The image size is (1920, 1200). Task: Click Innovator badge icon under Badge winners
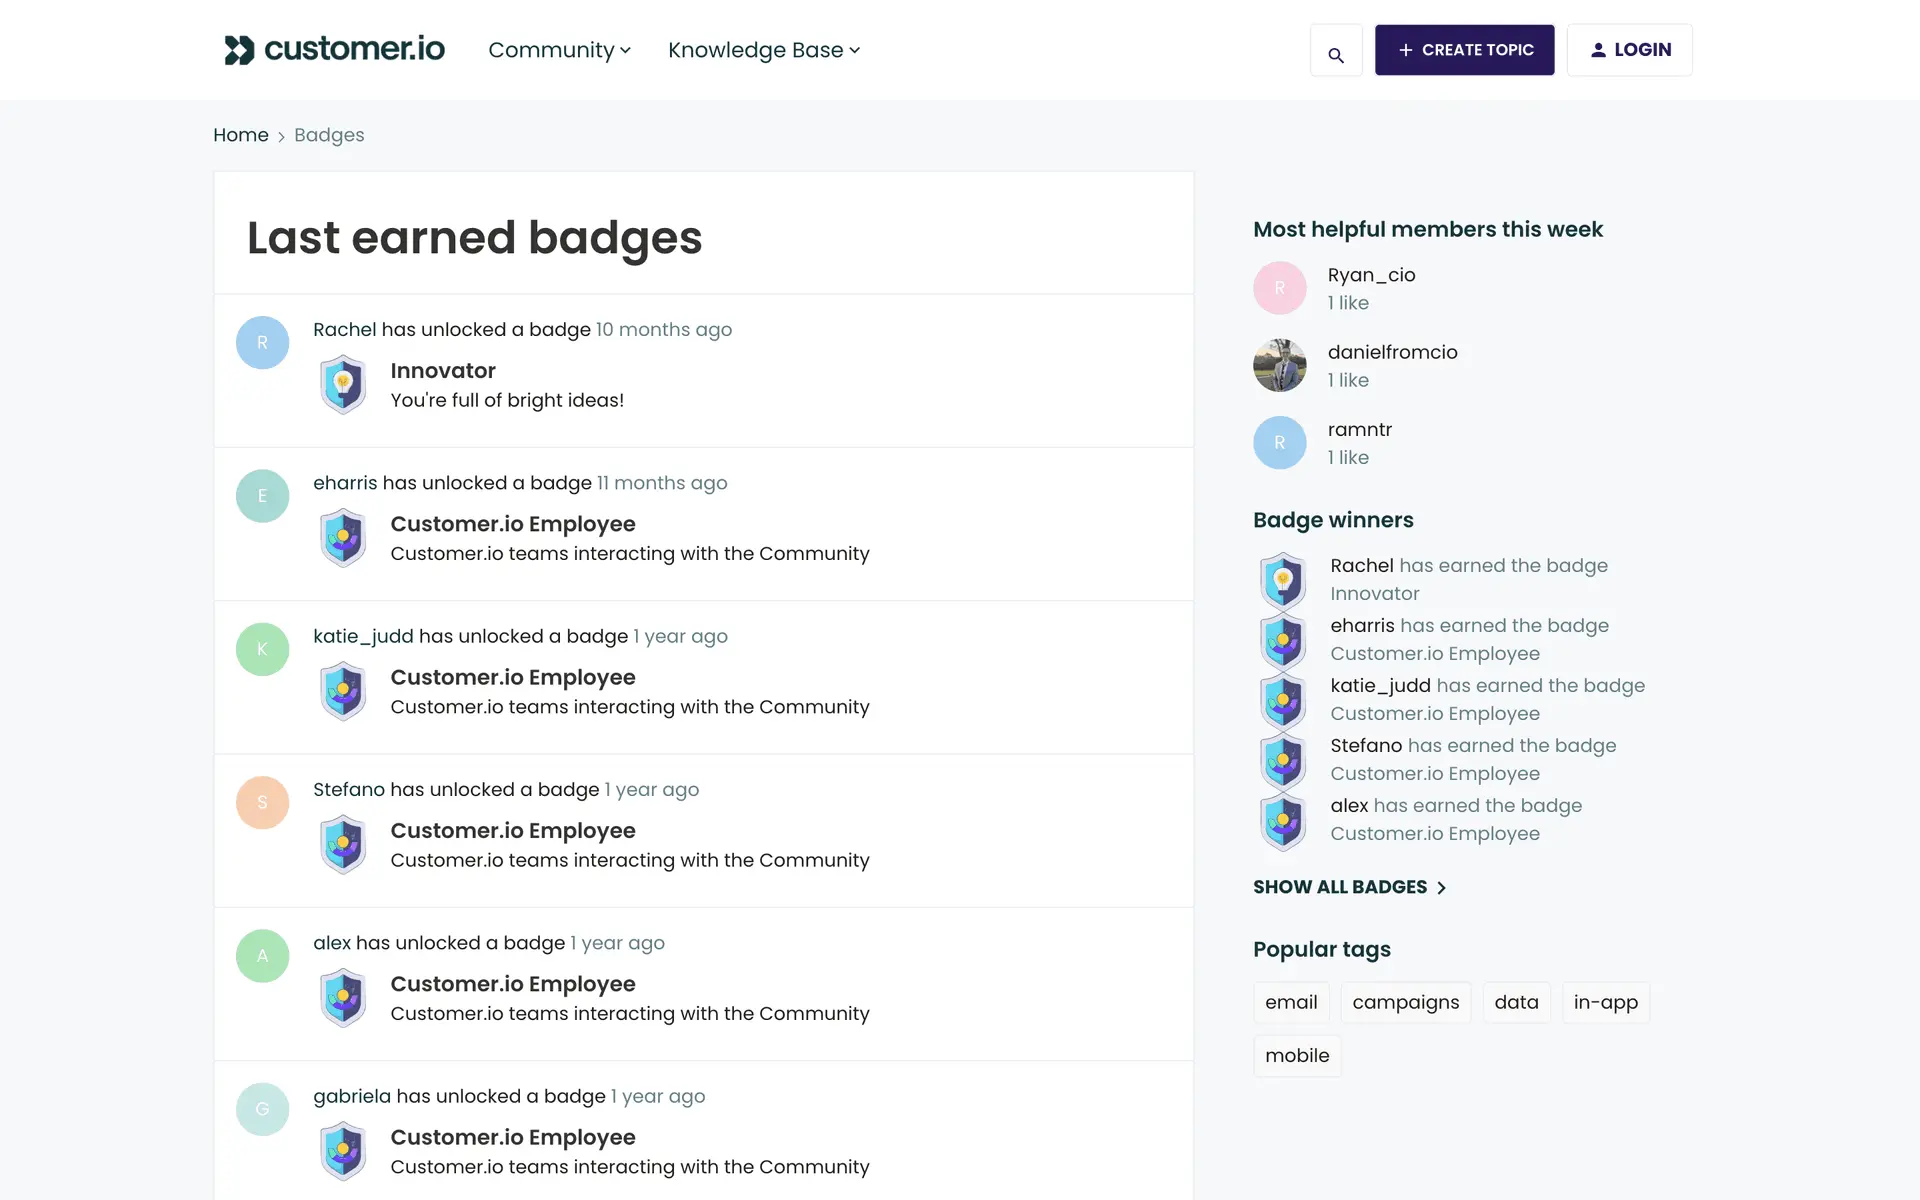(x=1283, y=580)
